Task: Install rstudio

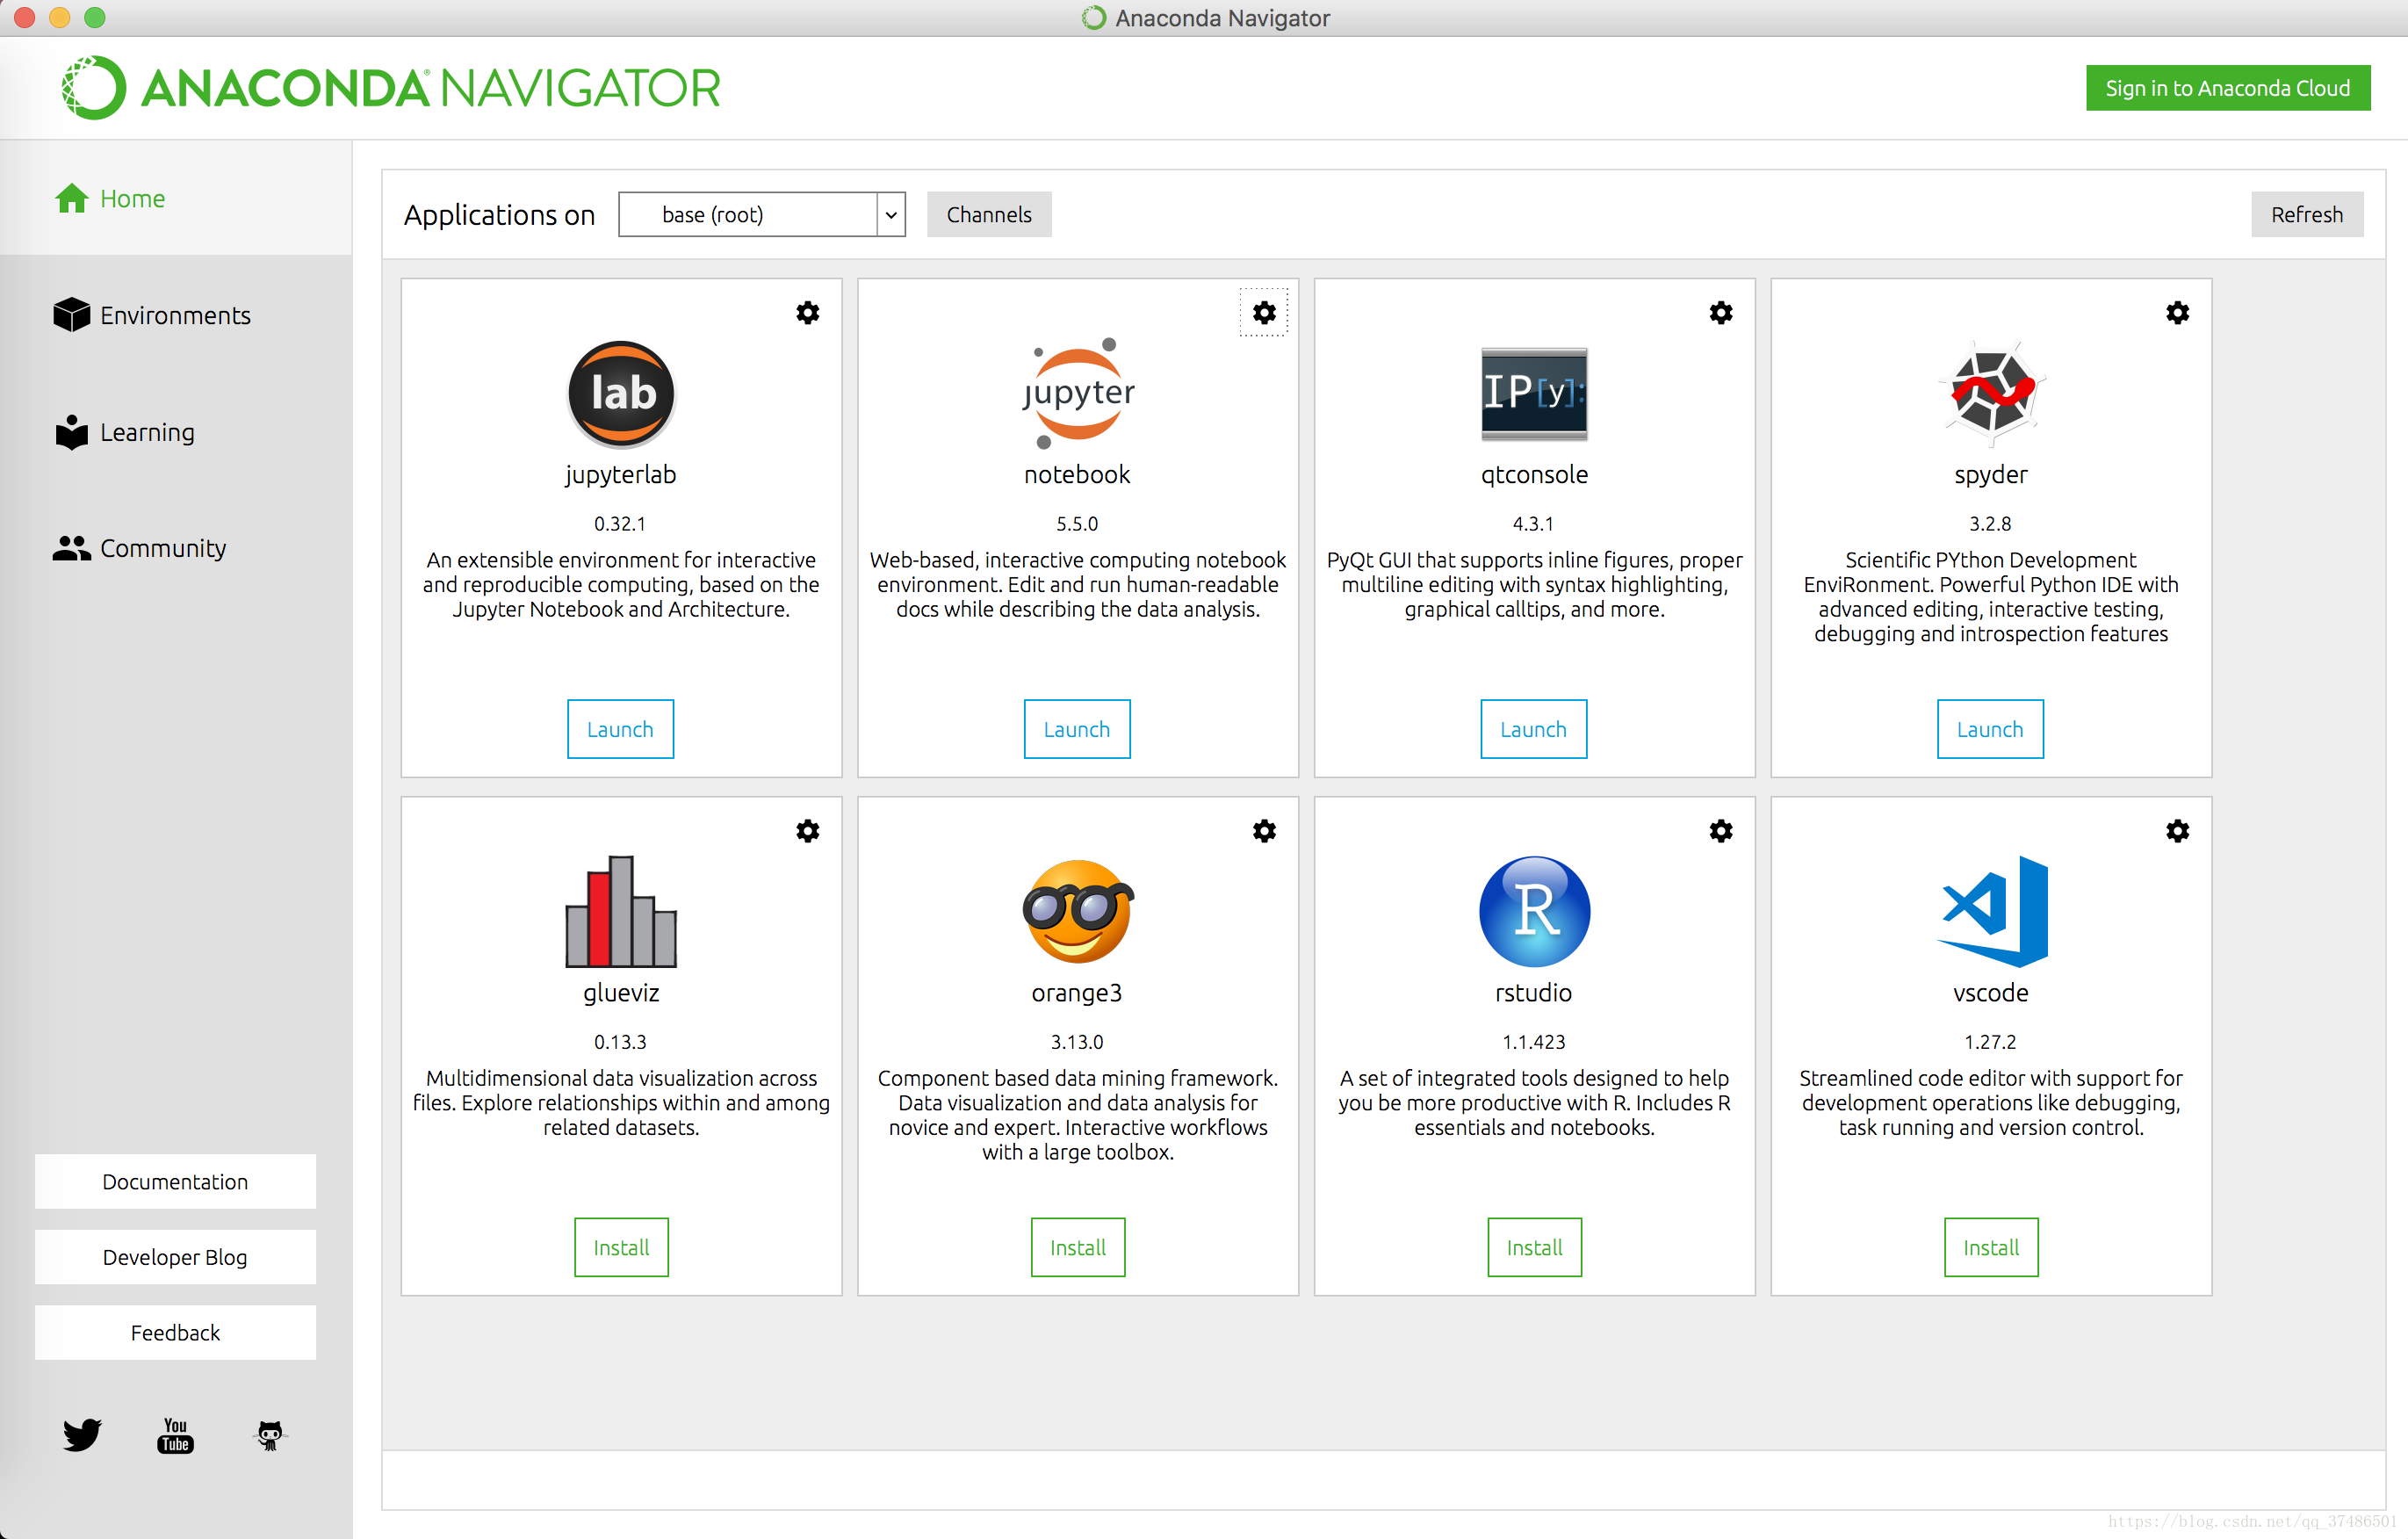Action: point(1534,1247)
